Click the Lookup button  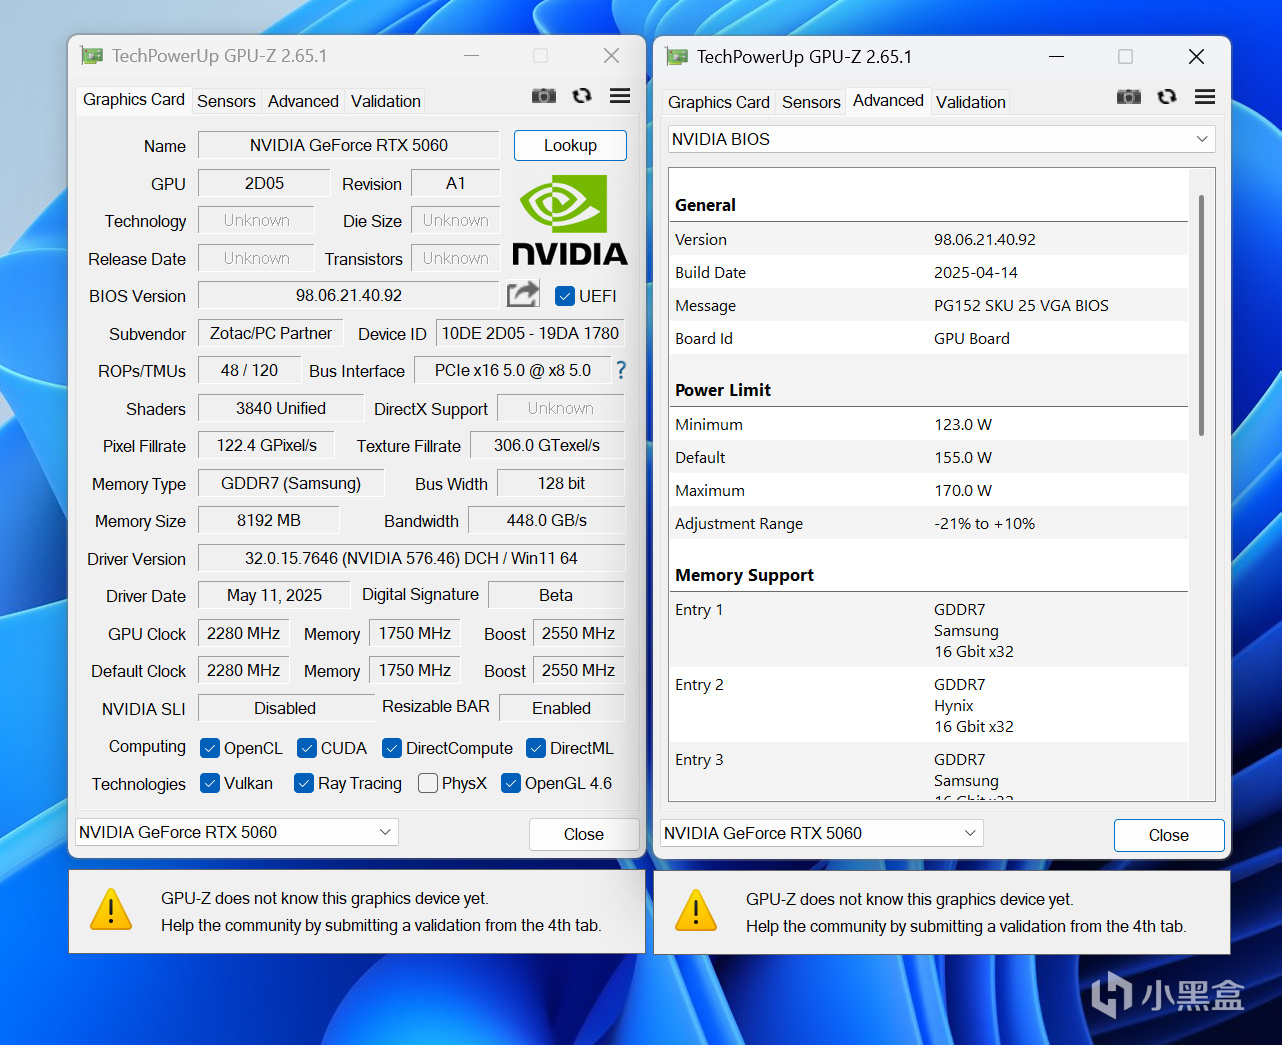pos(570,145)
